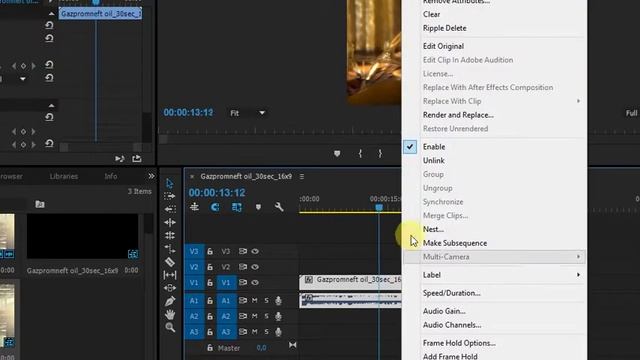Click Add Marker in Program Monitor
This screenshot has width=640, height=360.
click(337, 153)
